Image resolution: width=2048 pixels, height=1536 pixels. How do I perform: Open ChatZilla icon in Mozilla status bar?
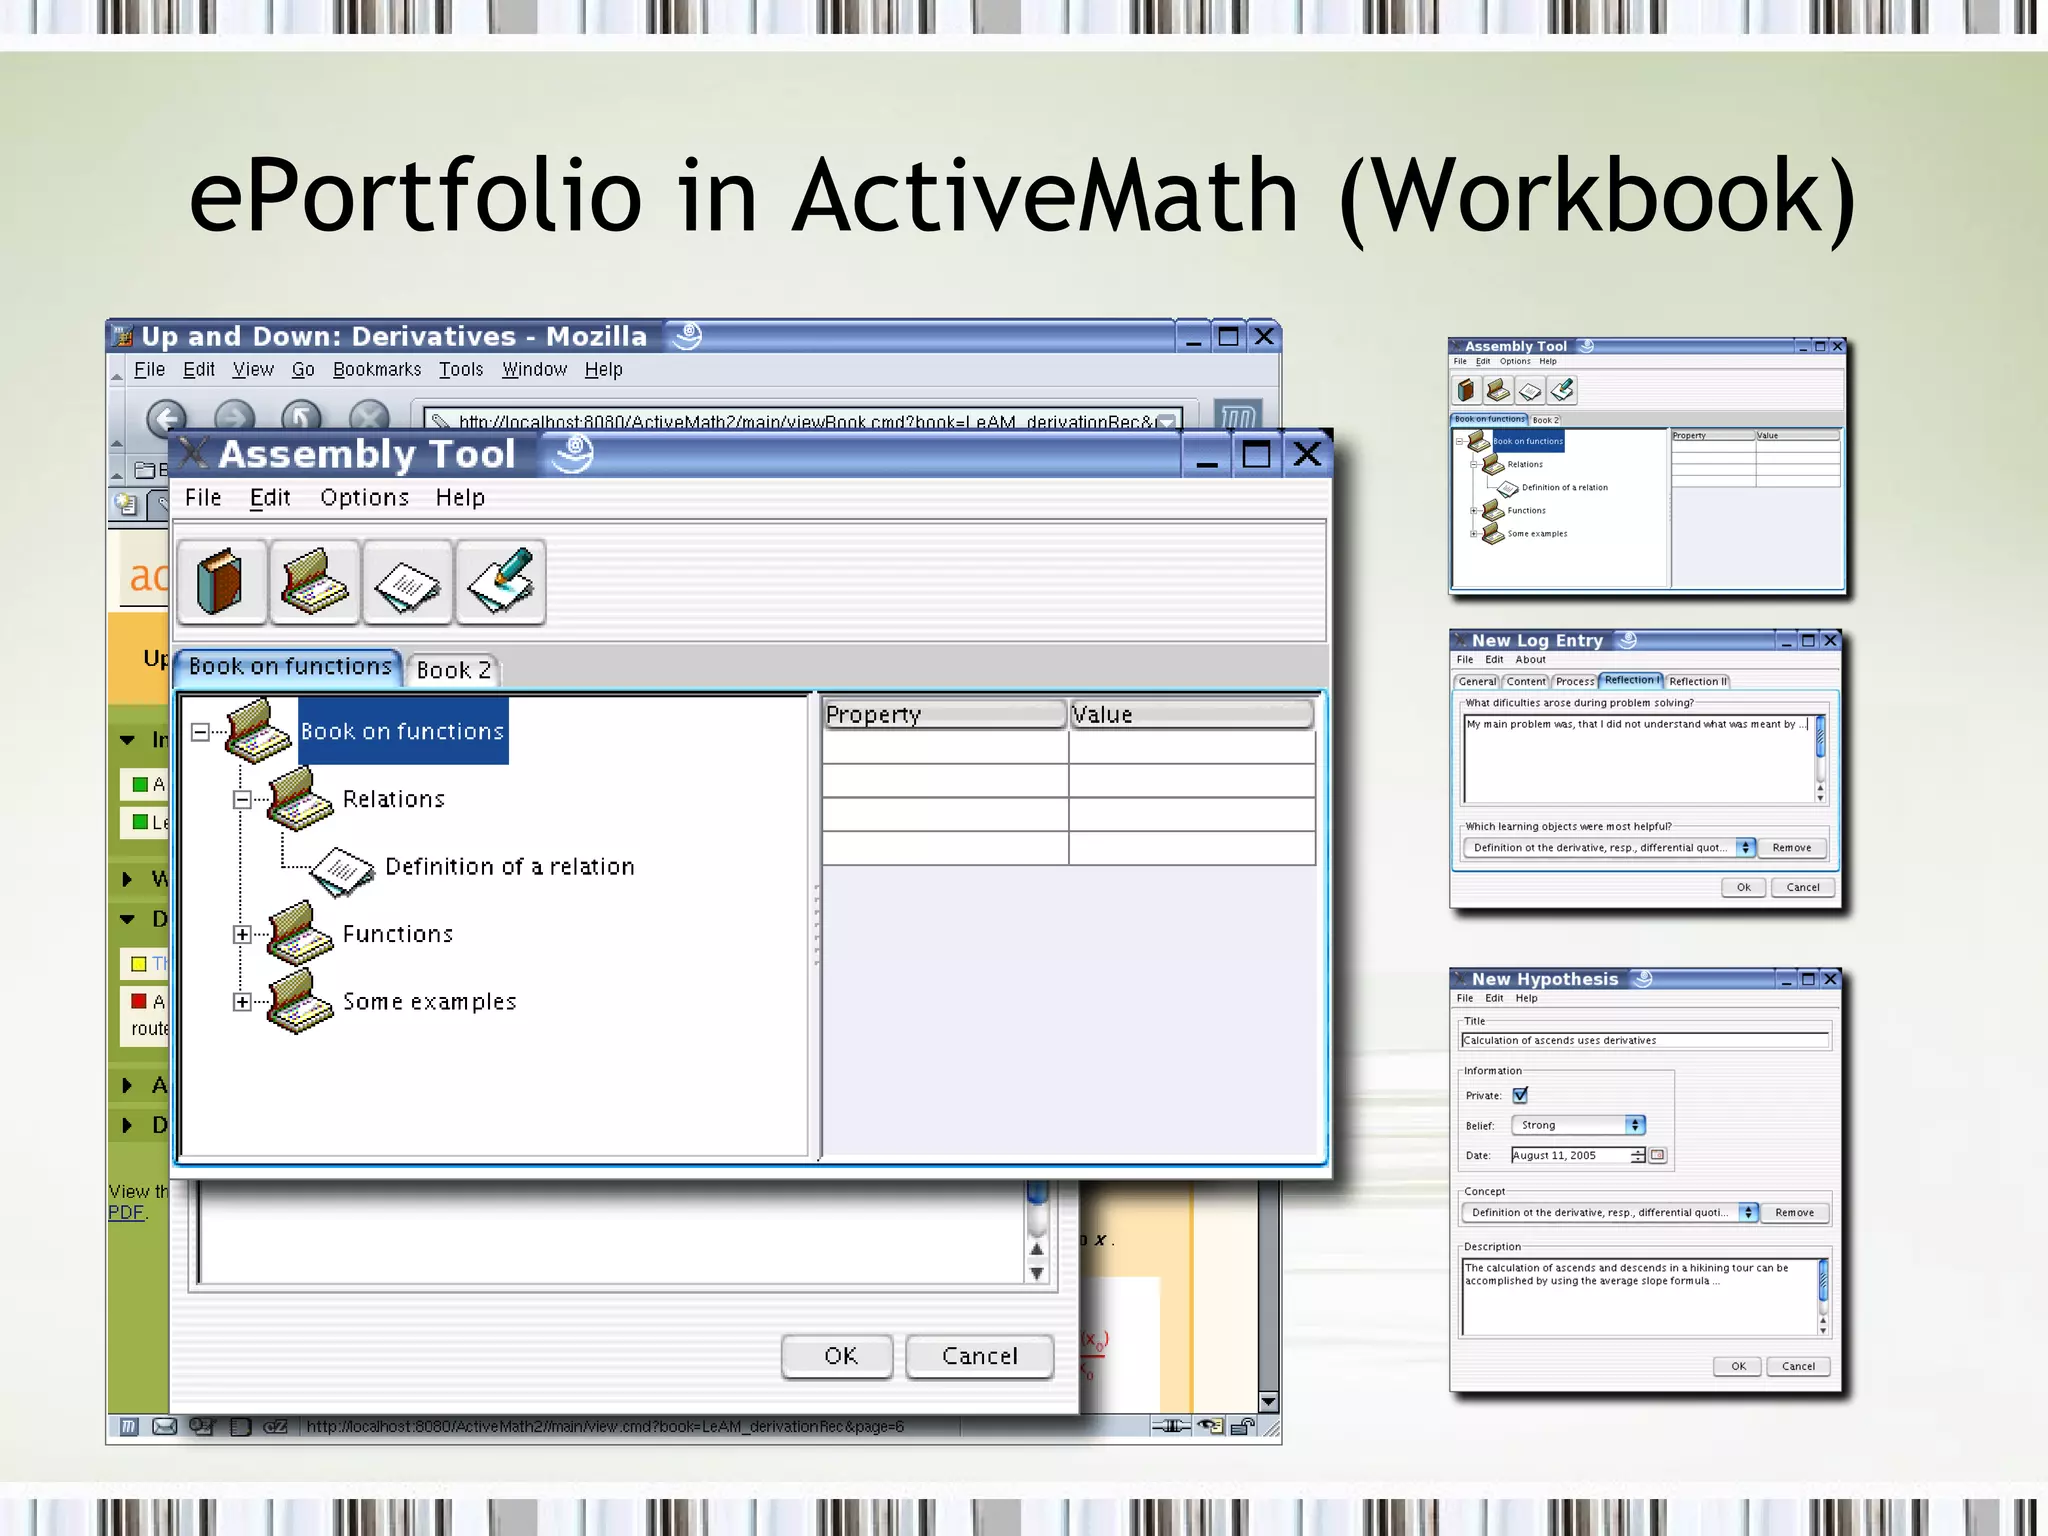(275, 1427)
